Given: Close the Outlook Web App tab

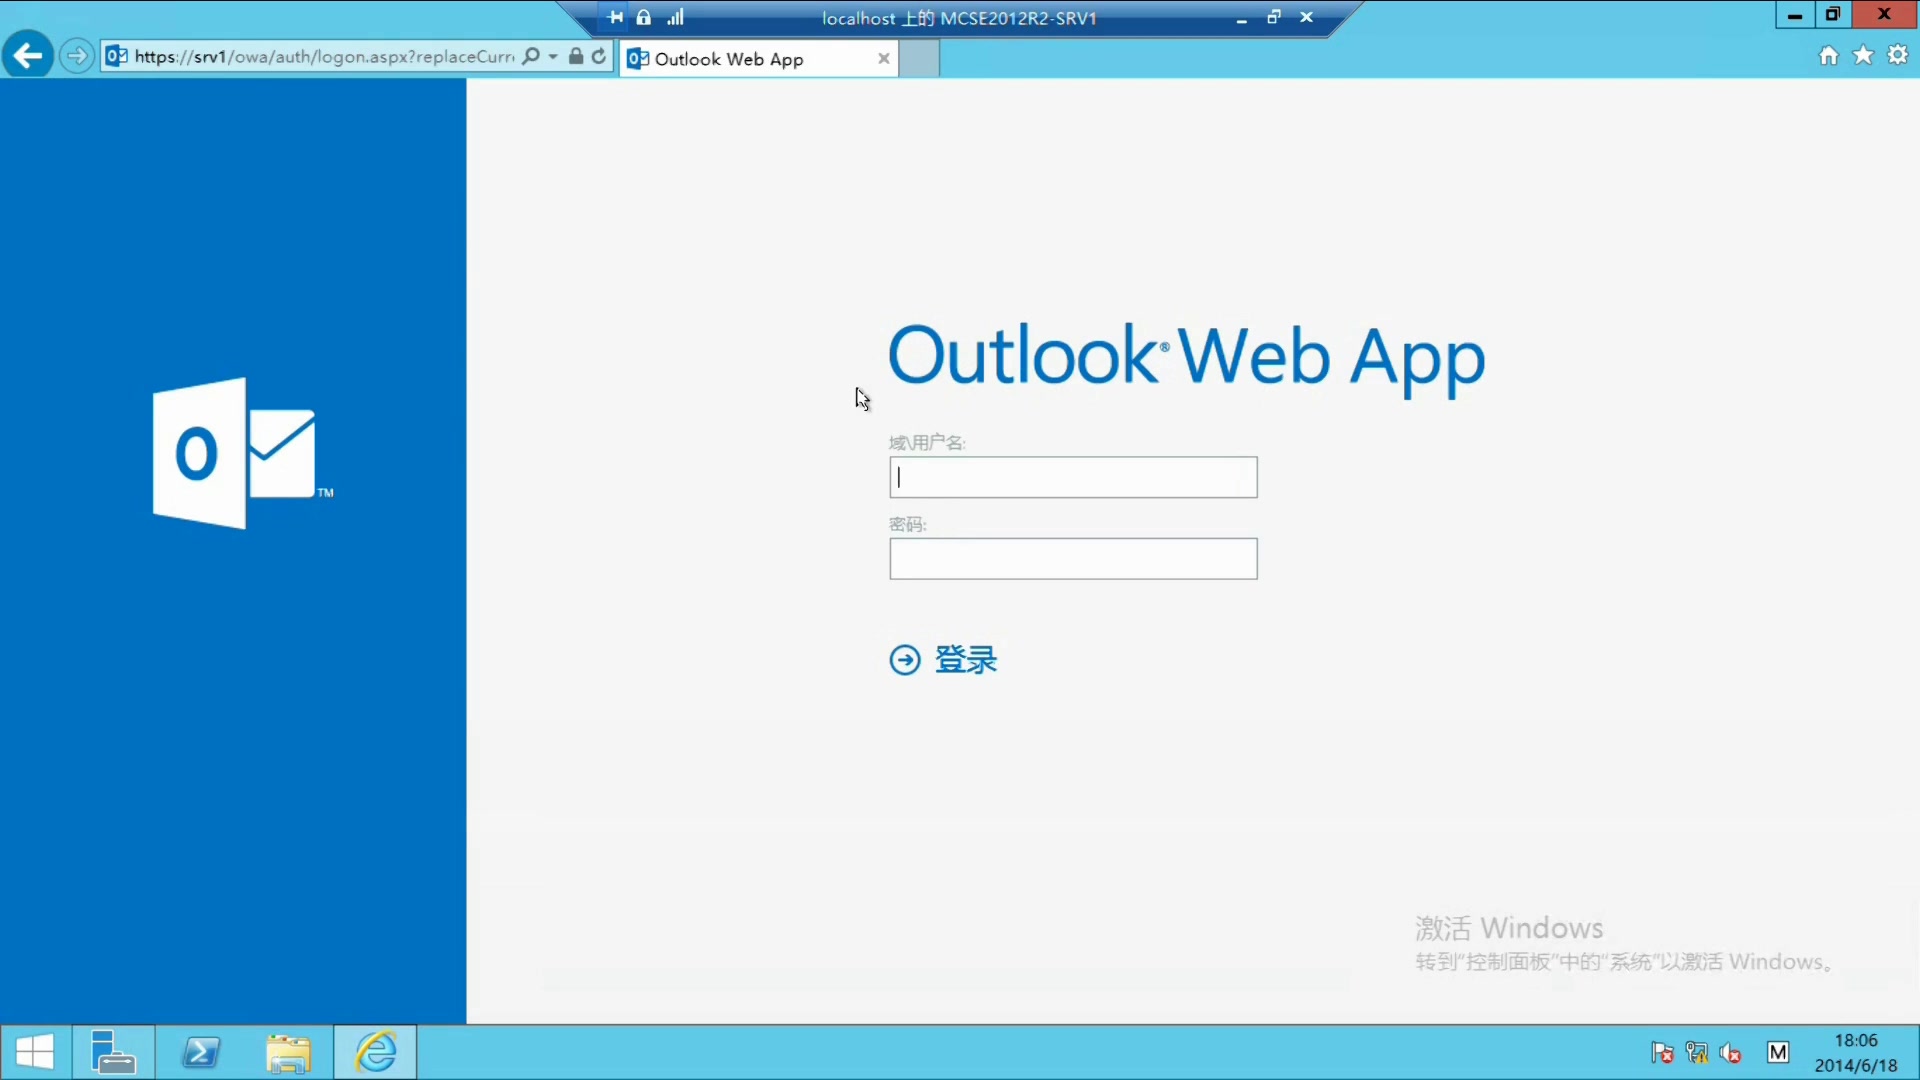Looking at the screenshot, I should tap(884, 58).
